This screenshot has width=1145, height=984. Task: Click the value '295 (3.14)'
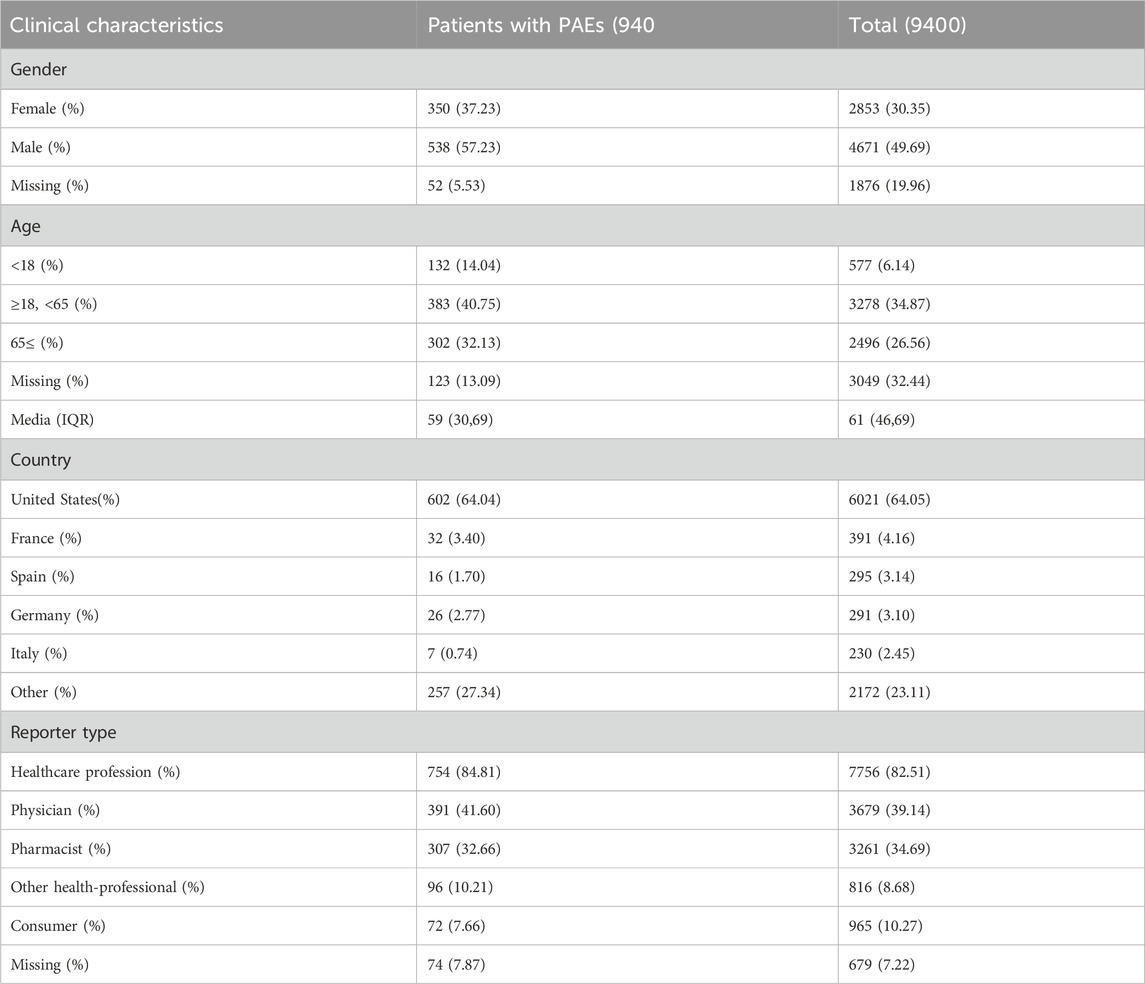[x=881, y=577]
